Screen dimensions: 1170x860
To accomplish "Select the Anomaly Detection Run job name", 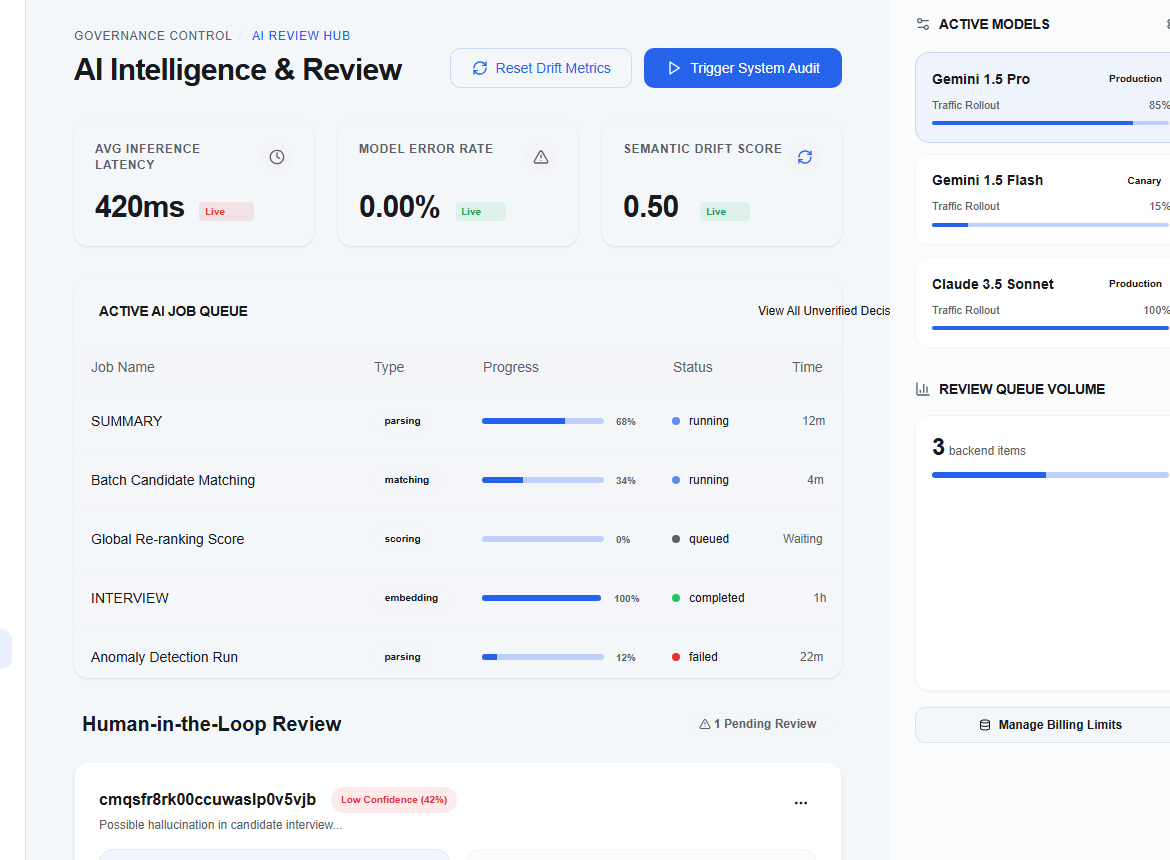I will (x=165, y=657).
